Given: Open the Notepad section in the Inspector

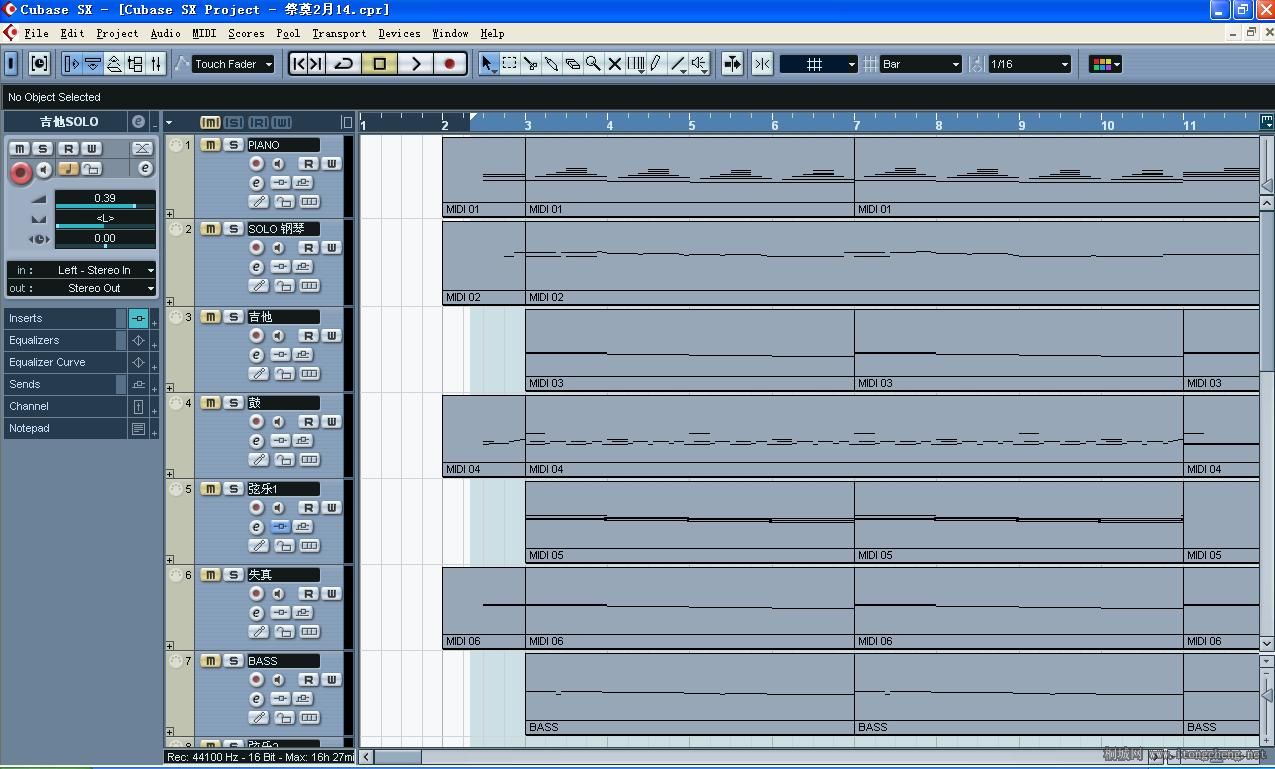Looking at the screenshot, I should [x=65, y=428].
